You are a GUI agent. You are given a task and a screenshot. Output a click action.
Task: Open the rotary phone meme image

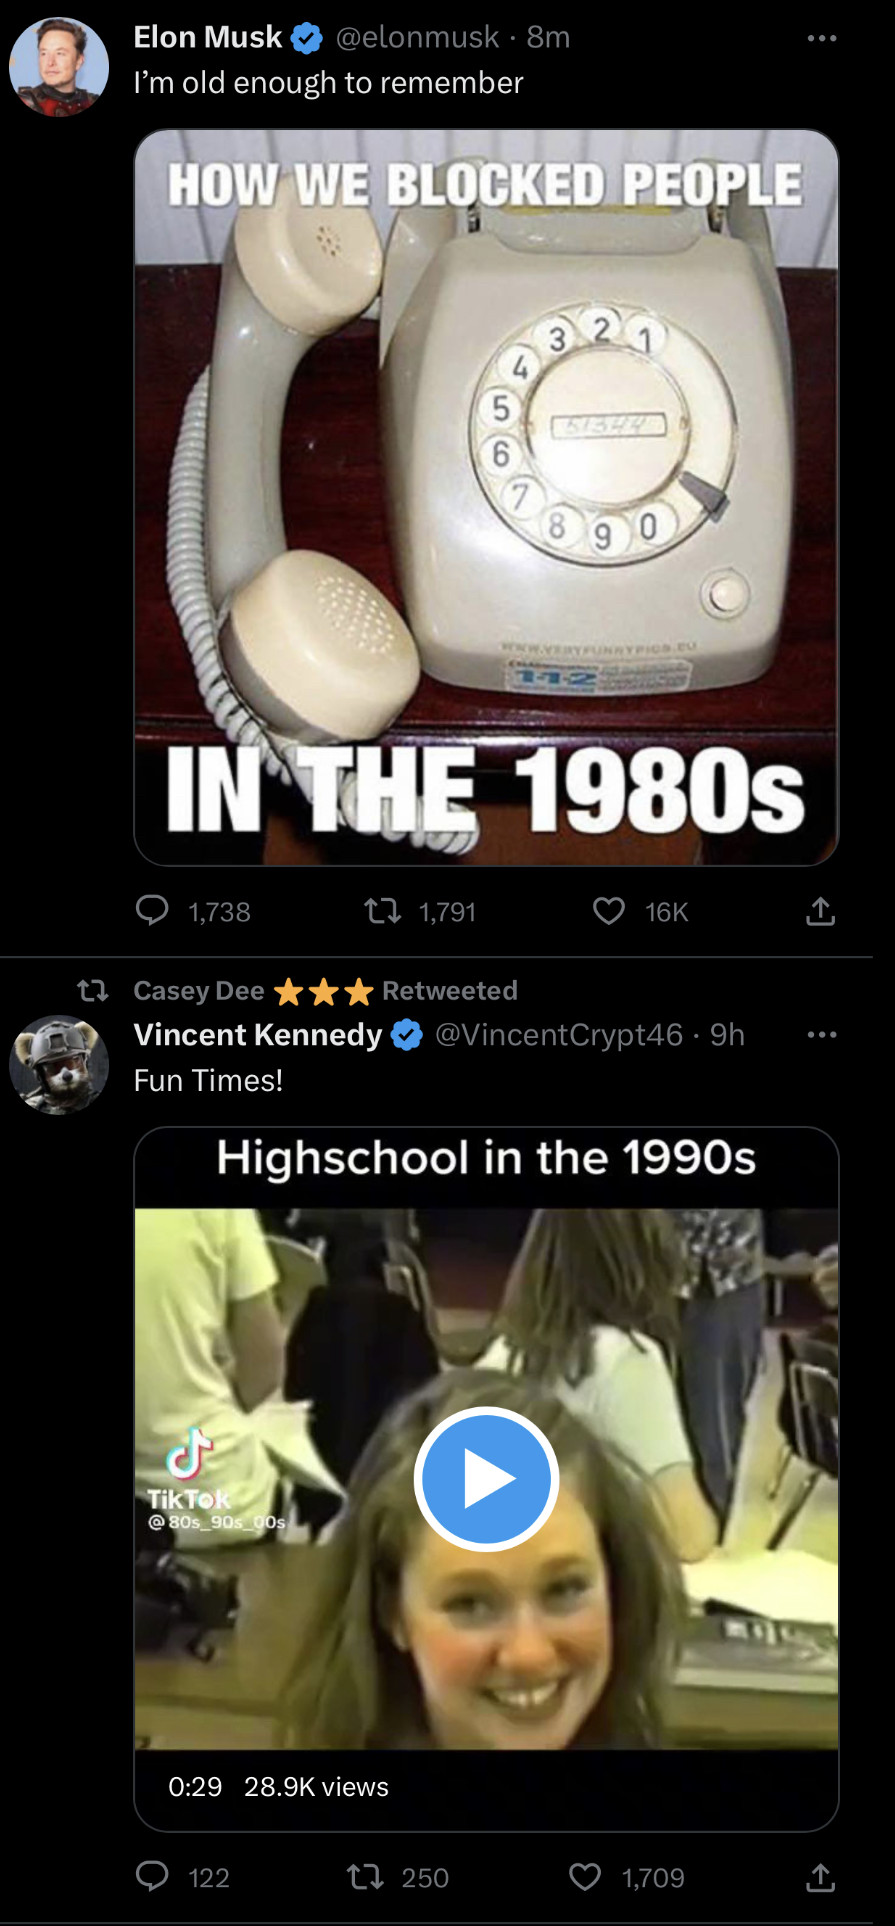point(486,497)
